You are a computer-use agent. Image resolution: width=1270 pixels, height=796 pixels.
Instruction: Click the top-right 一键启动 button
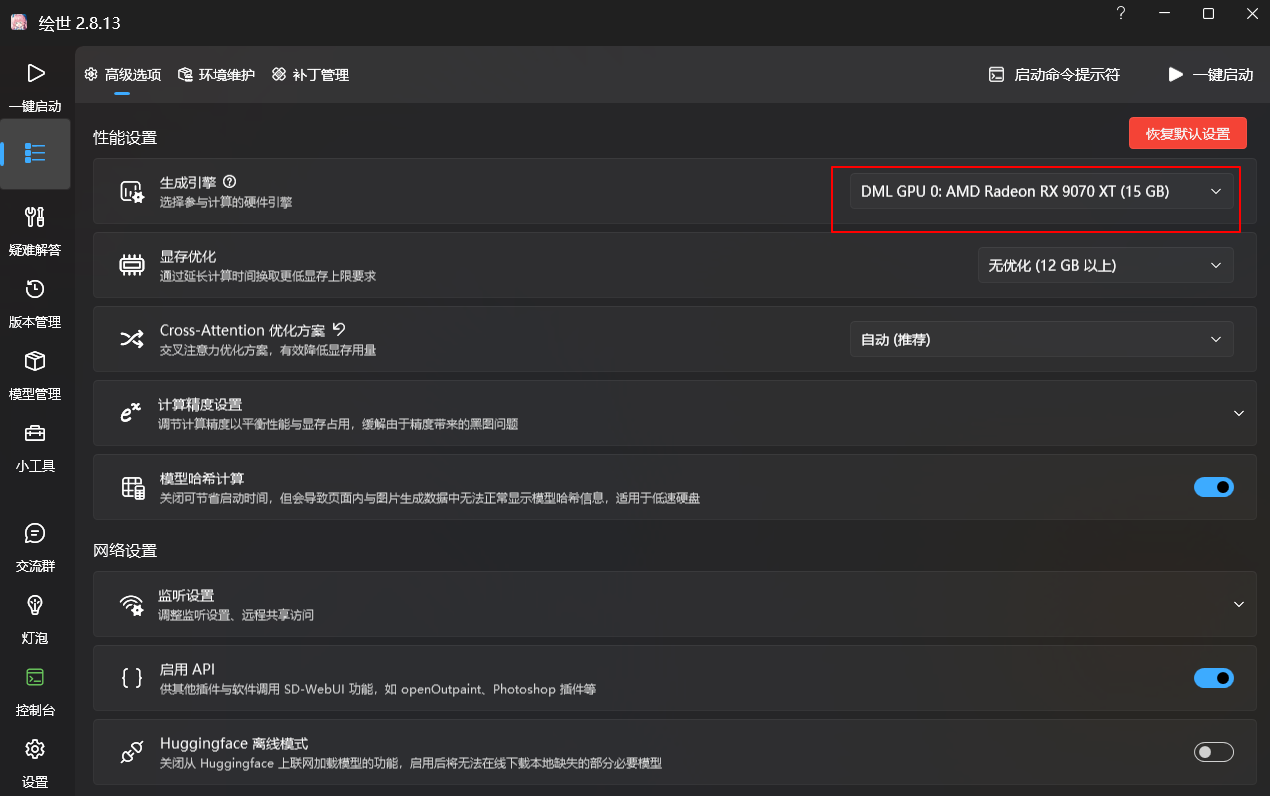click(x=1210, y=75)
